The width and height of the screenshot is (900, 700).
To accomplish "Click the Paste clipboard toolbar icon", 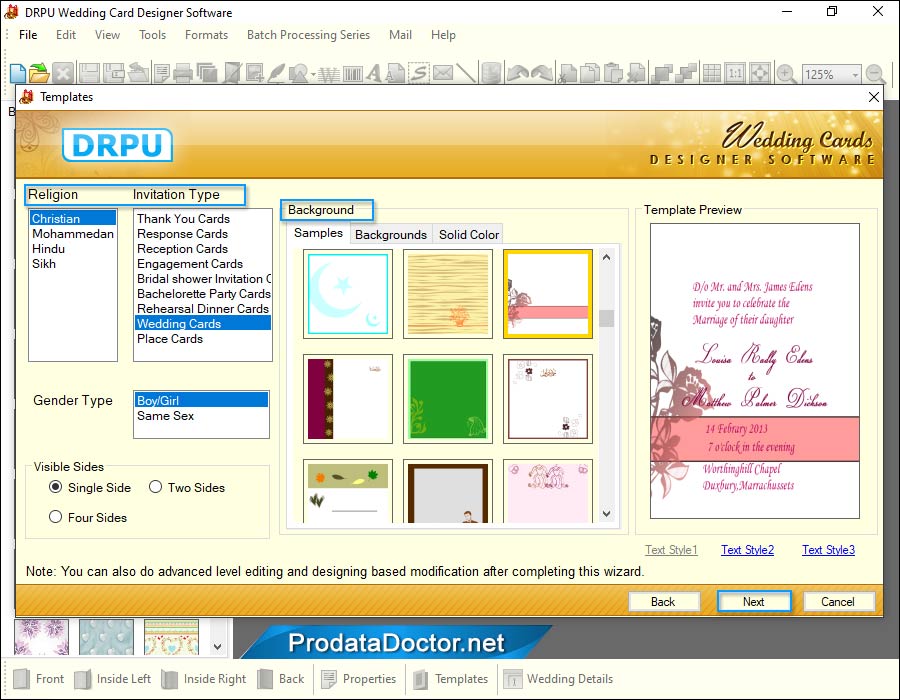I will click(614, 73).
